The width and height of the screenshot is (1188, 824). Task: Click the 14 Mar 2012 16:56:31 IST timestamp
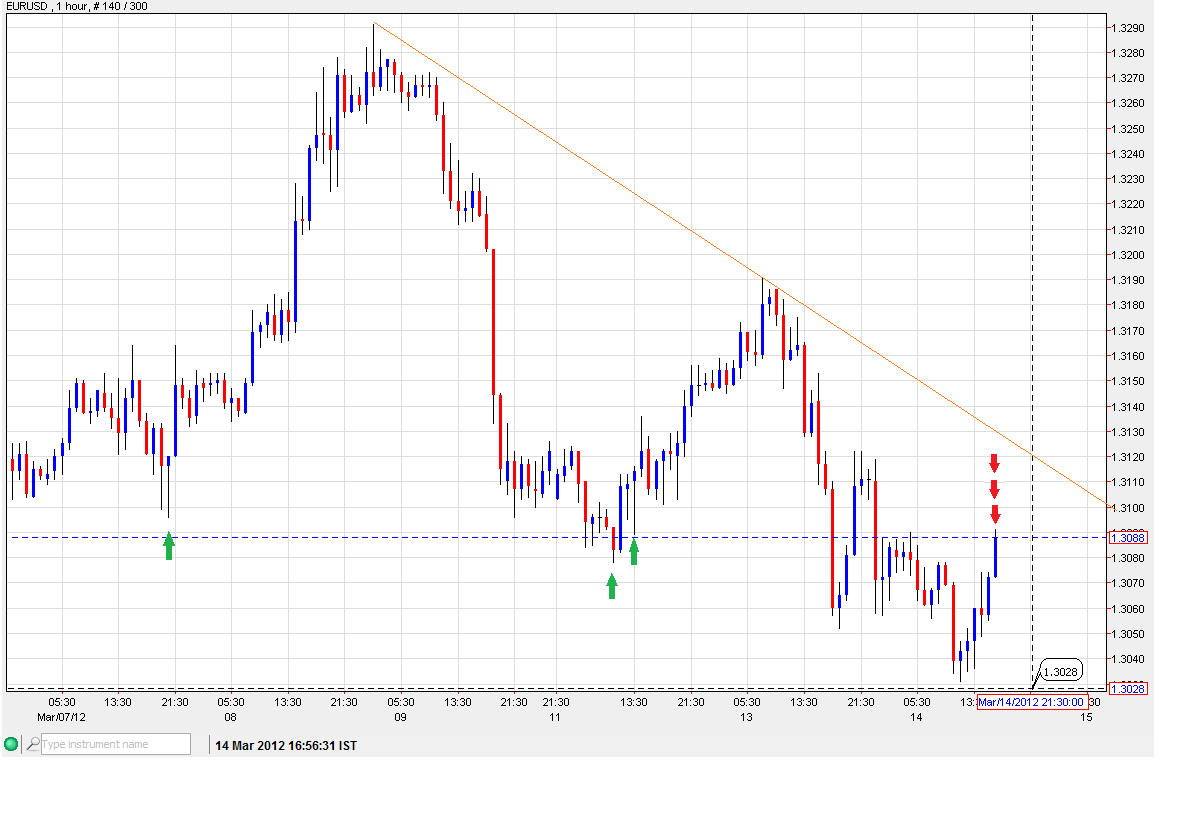tap(286, 745)
